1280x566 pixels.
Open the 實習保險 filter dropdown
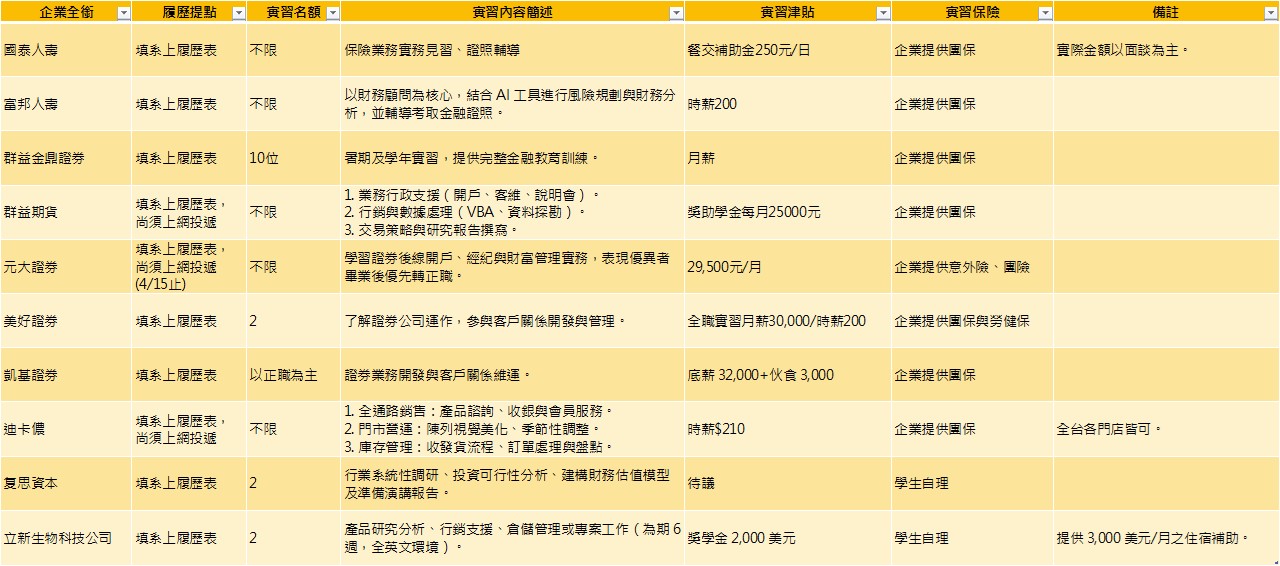(1045, 13)
